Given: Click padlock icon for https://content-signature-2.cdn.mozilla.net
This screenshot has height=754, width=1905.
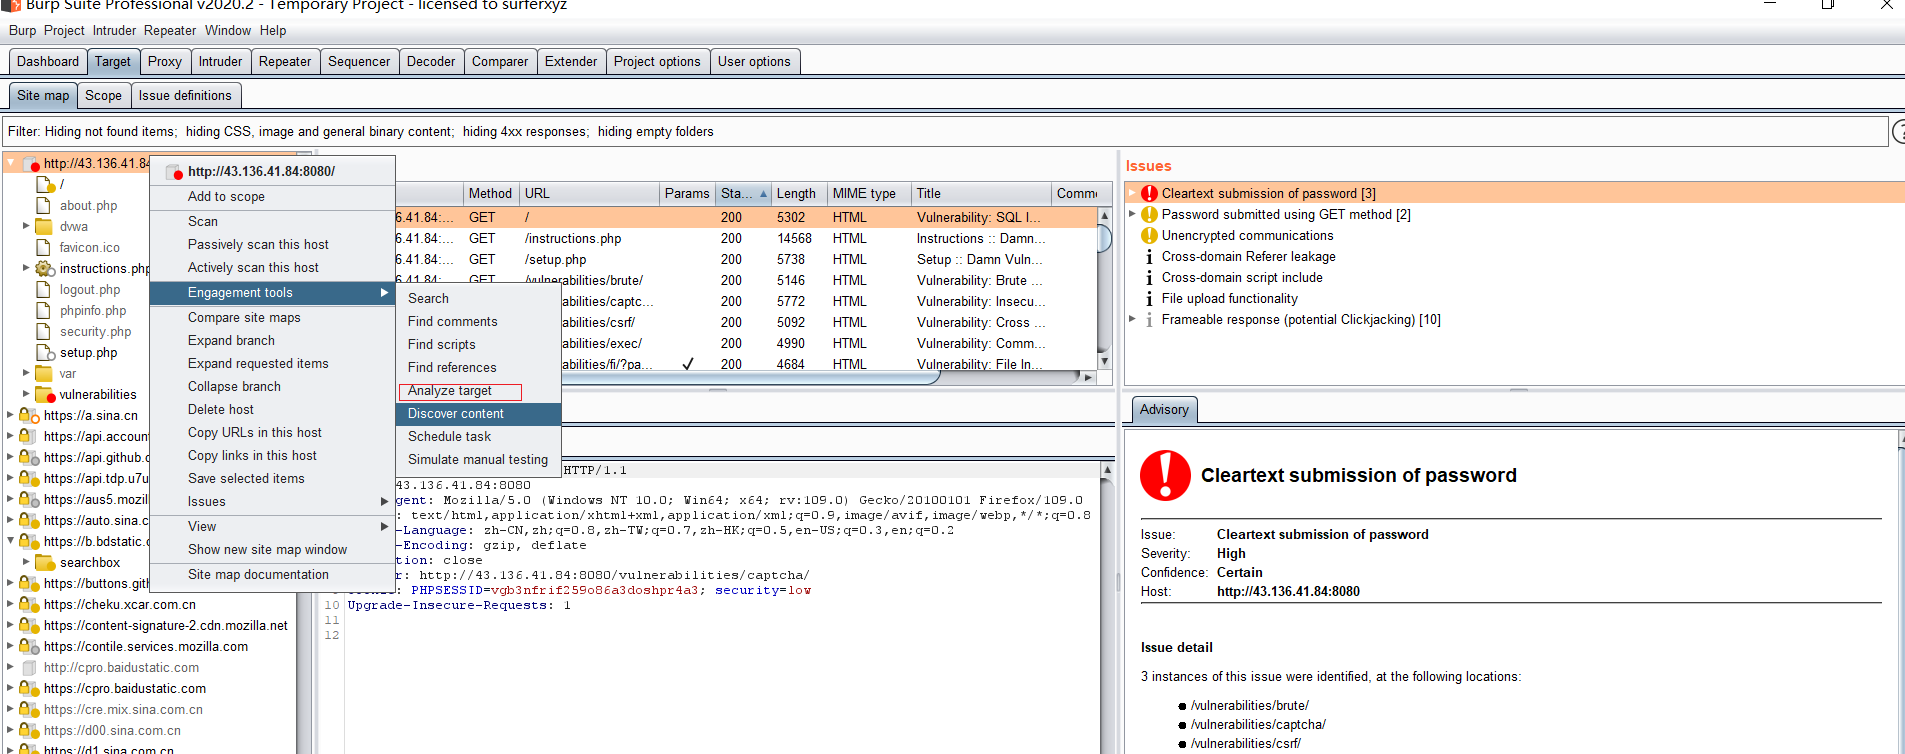Looking at the screenshot, I should (29, 625).
